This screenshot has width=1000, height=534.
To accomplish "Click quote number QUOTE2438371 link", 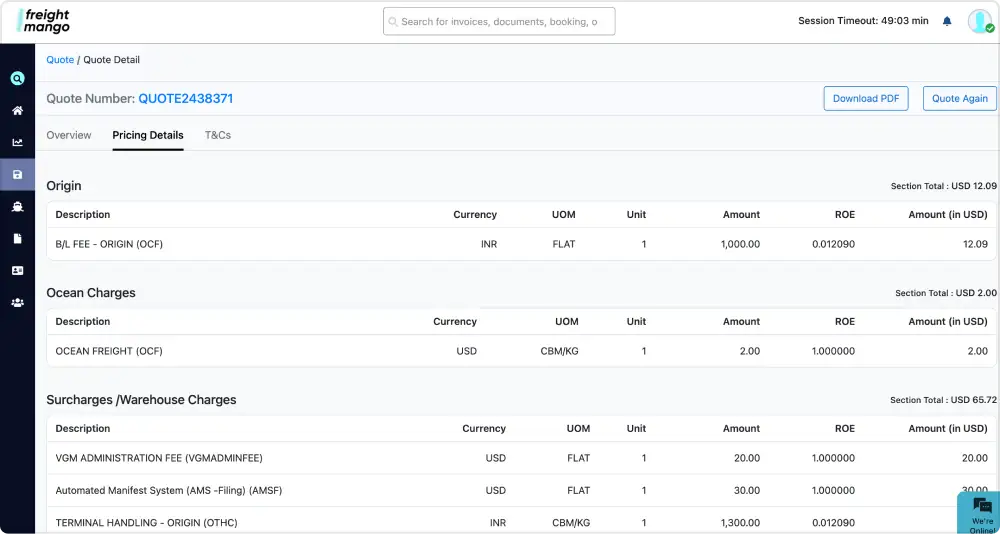I will 185,99.
